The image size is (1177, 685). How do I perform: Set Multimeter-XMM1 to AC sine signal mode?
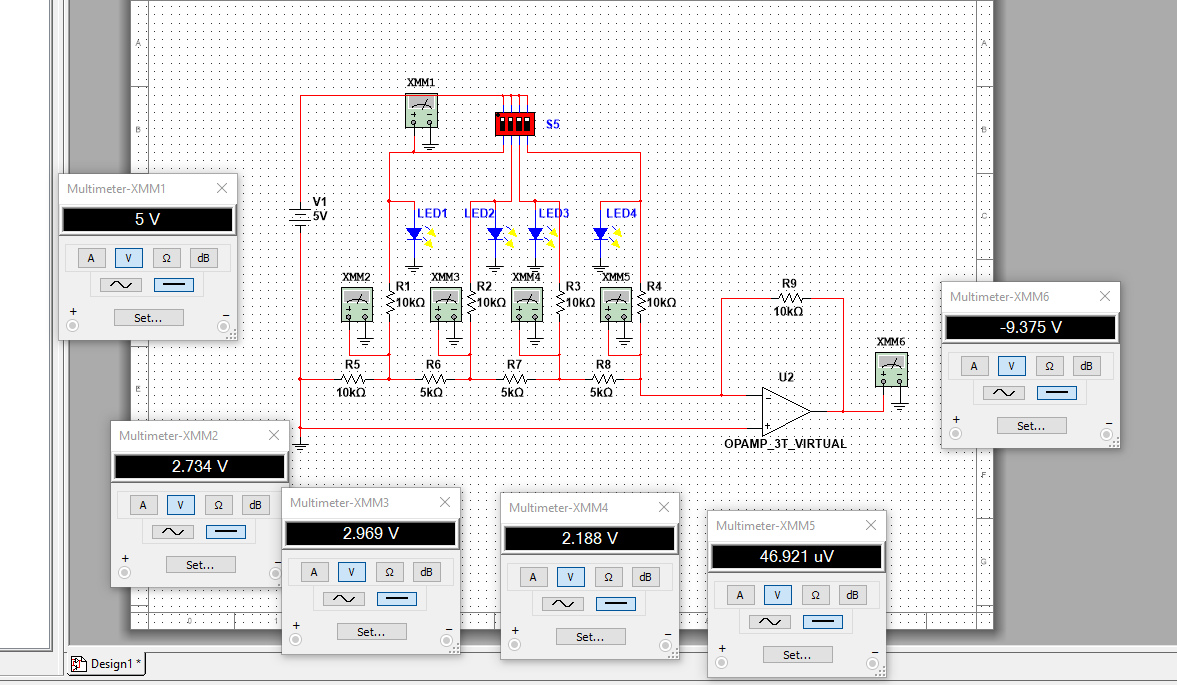pyautogui.click(x=121, y=285)
